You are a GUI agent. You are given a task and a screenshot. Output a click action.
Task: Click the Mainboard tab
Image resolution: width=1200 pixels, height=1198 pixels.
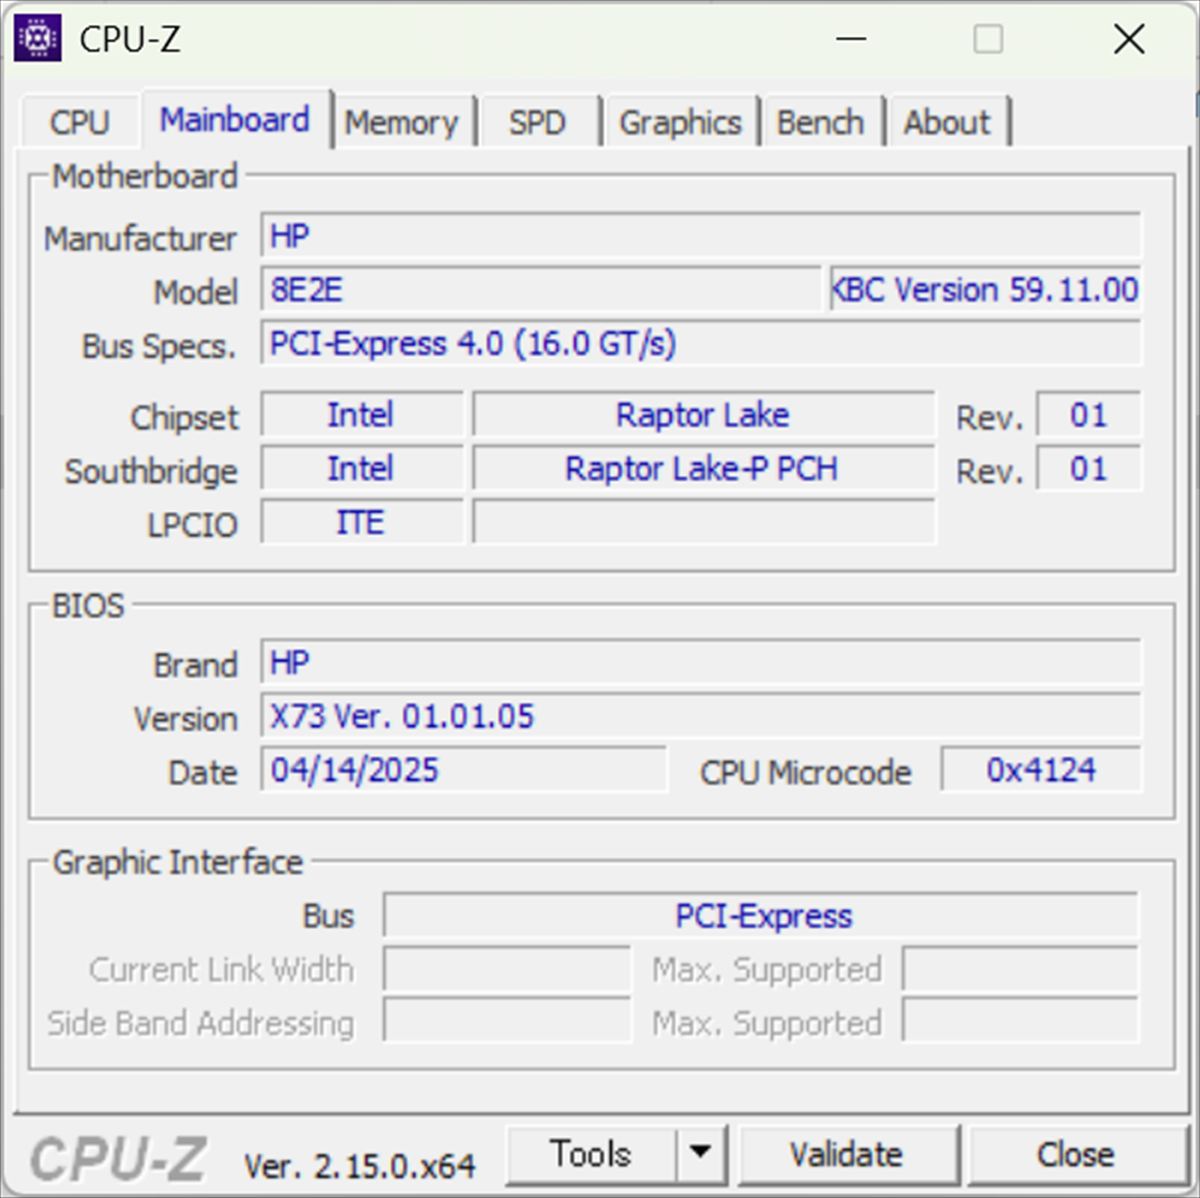[x=235, y=120]
